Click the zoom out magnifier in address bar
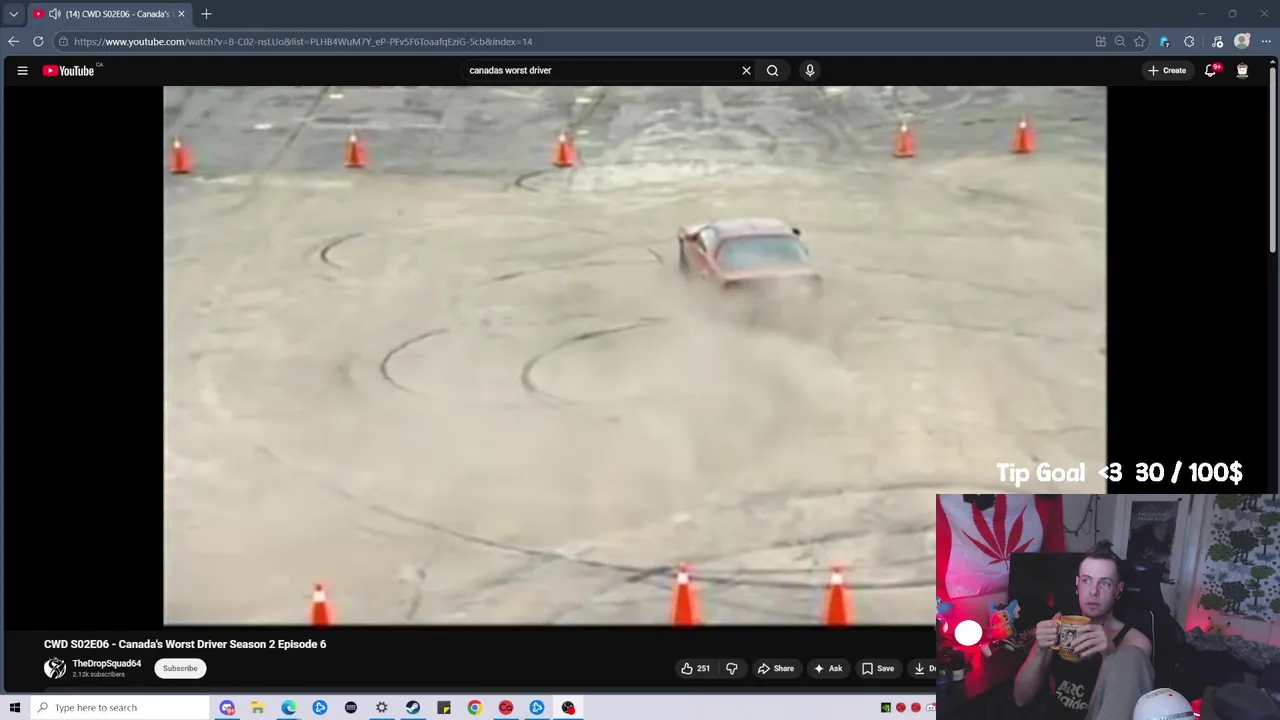The image size is (1280, 720). coord(1120,41)
